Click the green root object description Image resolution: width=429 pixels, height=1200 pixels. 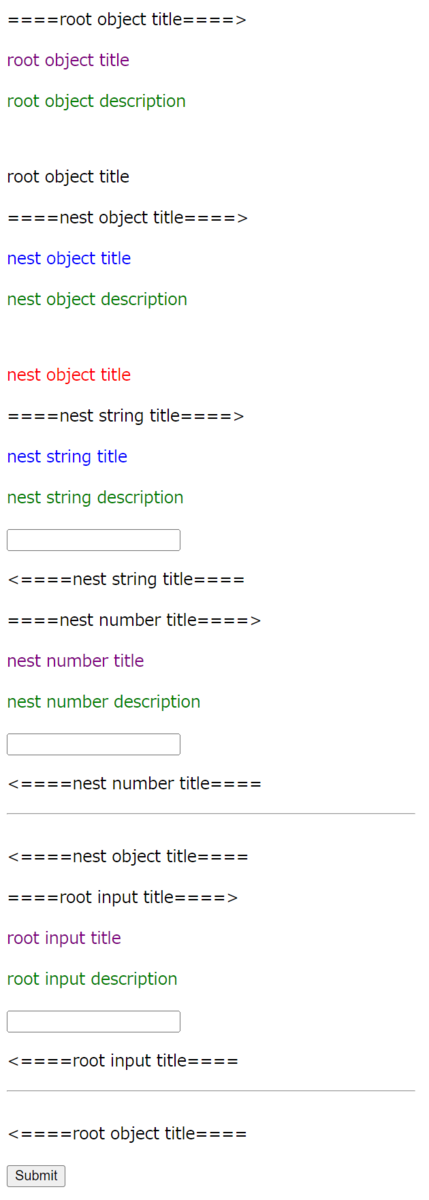(x=96, y=101)
